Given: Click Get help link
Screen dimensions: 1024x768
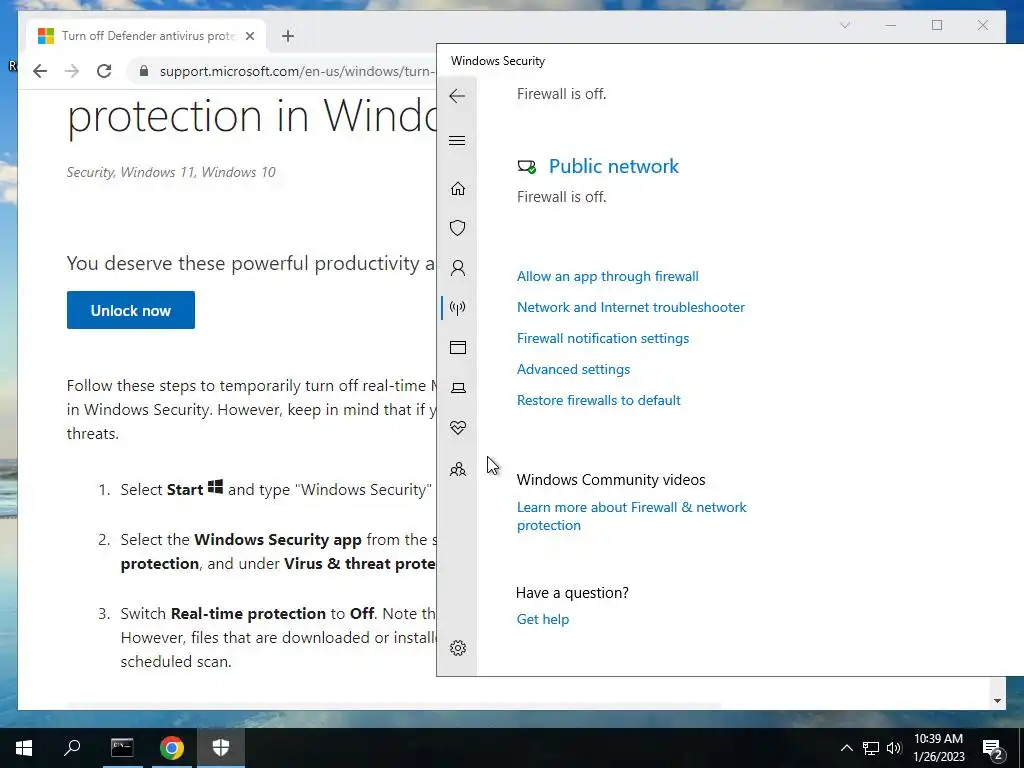Looking at the screenshot, I should (x=543, y=619).
